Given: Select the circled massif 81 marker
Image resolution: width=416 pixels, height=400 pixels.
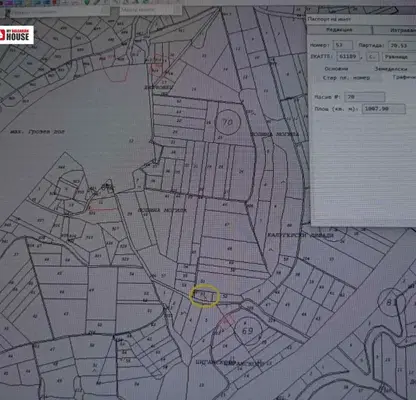Looking at the screenshot, I should [391, 302].
